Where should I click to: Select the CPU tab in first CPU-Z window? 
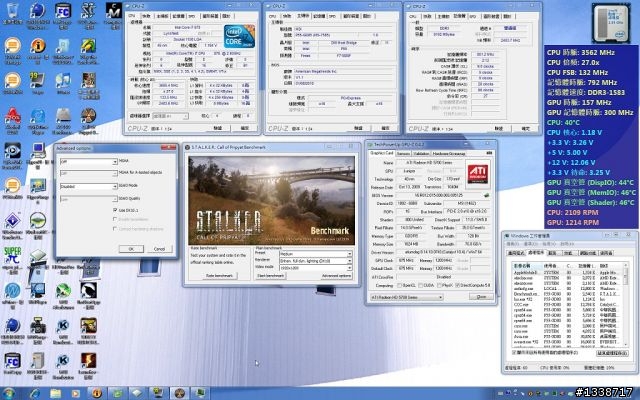(132, 16)
